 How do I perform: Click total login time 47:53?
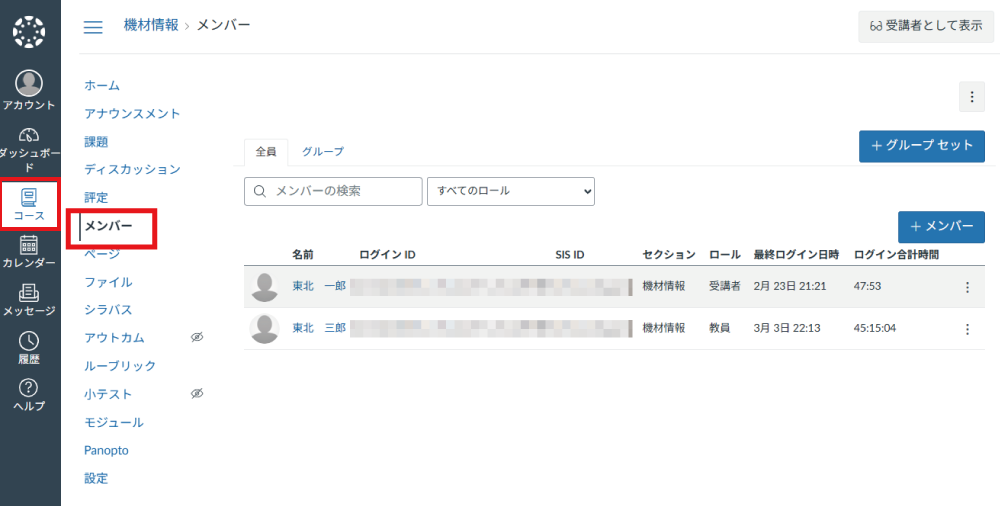(x=867, y=286)
